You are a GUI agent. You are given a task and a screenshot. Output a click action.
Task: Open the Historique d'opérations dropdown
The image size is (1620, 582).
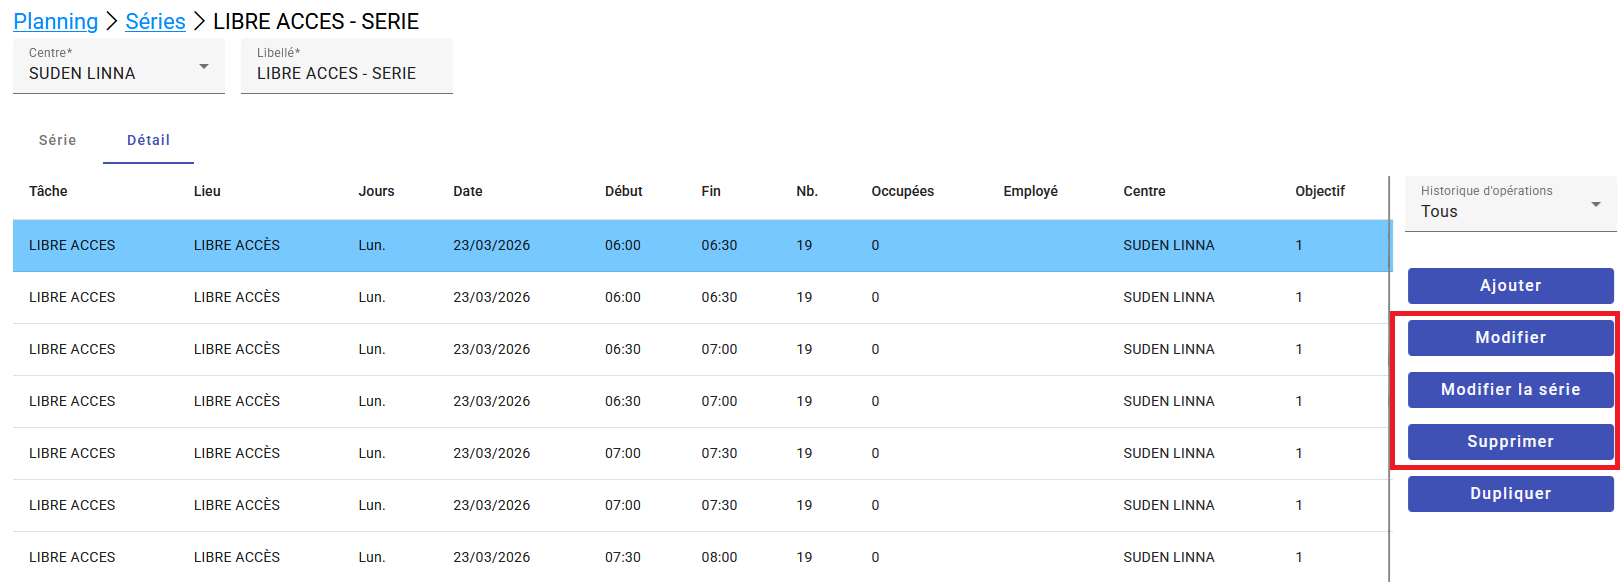(1509, 203)
